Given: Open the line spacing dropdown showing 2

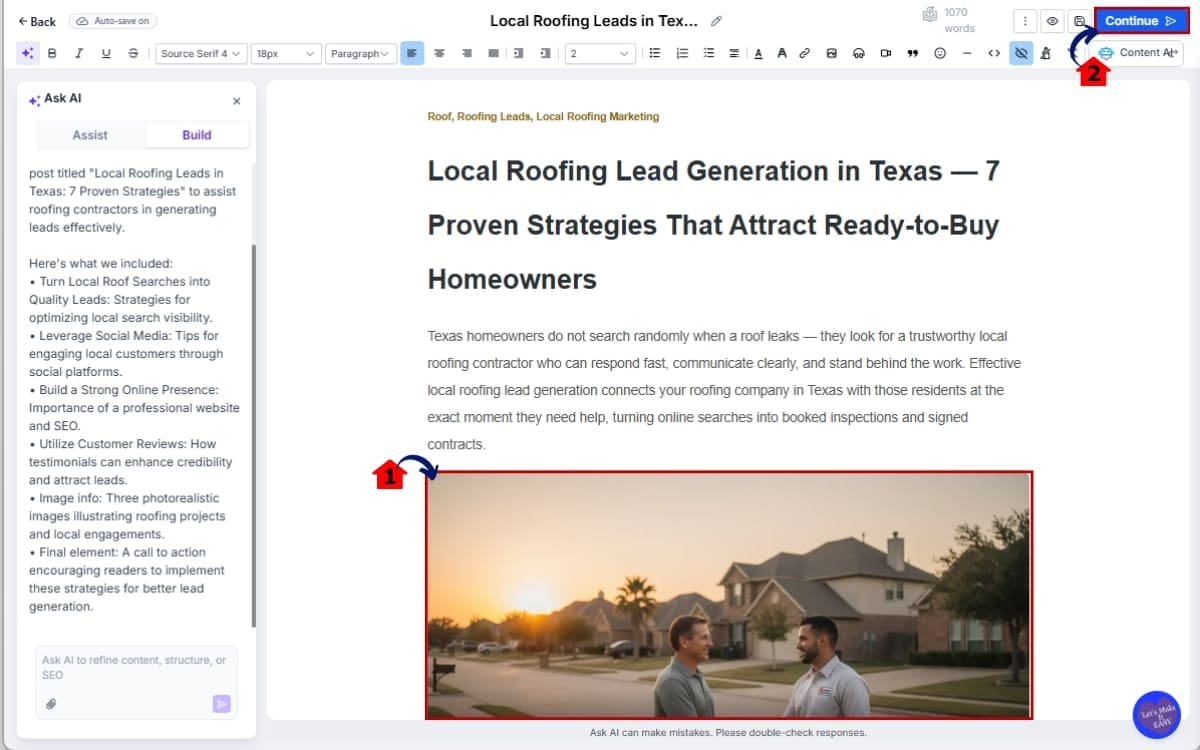Looking at the screenshot, I should pos(600,53).
